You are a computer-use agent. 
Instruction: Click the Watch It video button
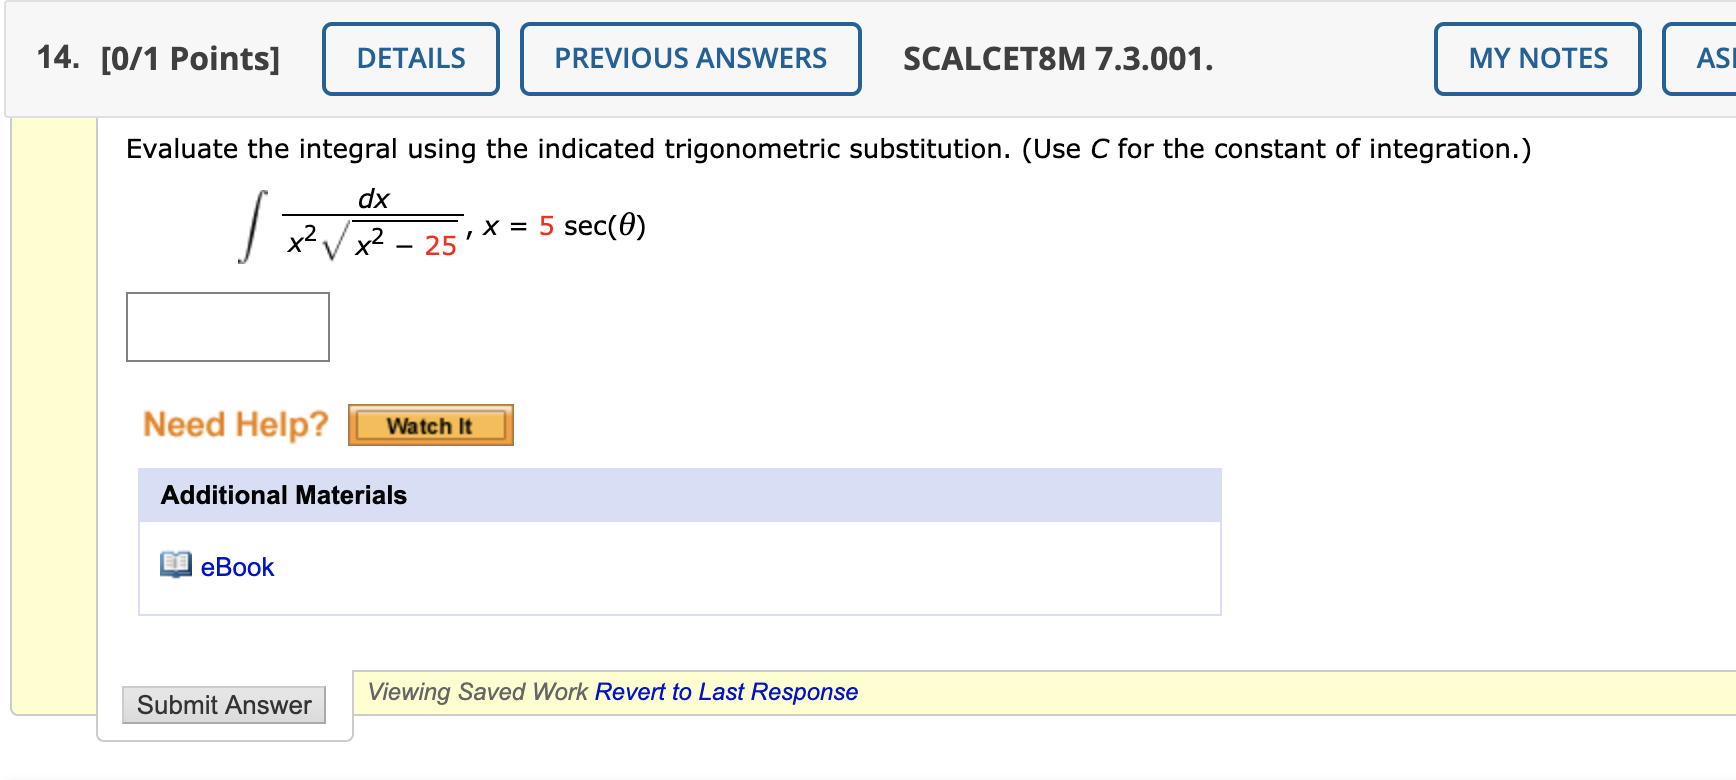click(x=430, y=424)
